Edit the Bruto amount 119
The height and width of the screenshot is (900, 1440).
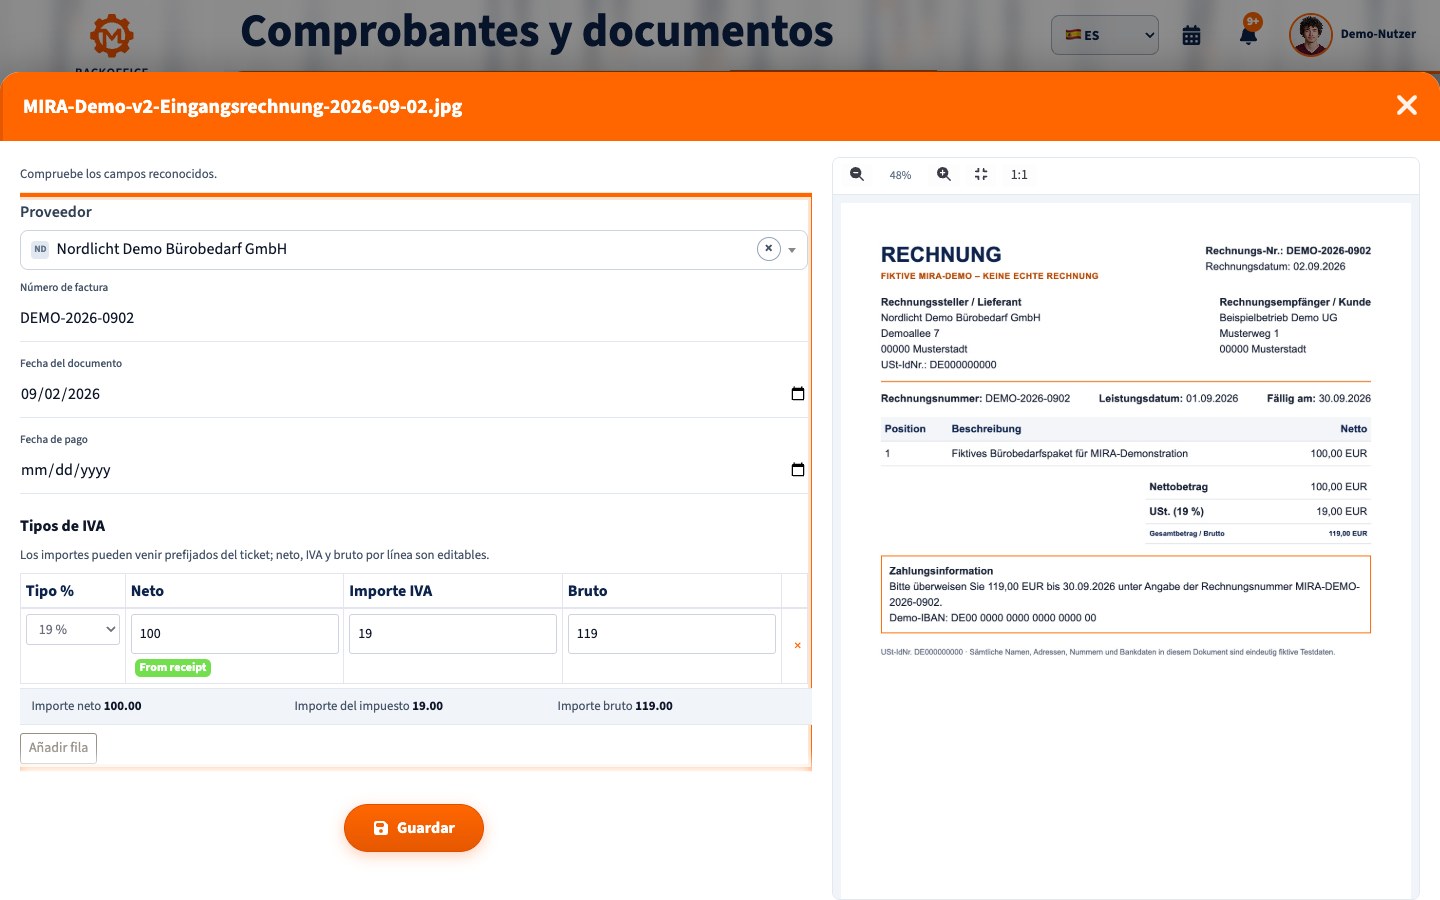click(x=672, y=634)
